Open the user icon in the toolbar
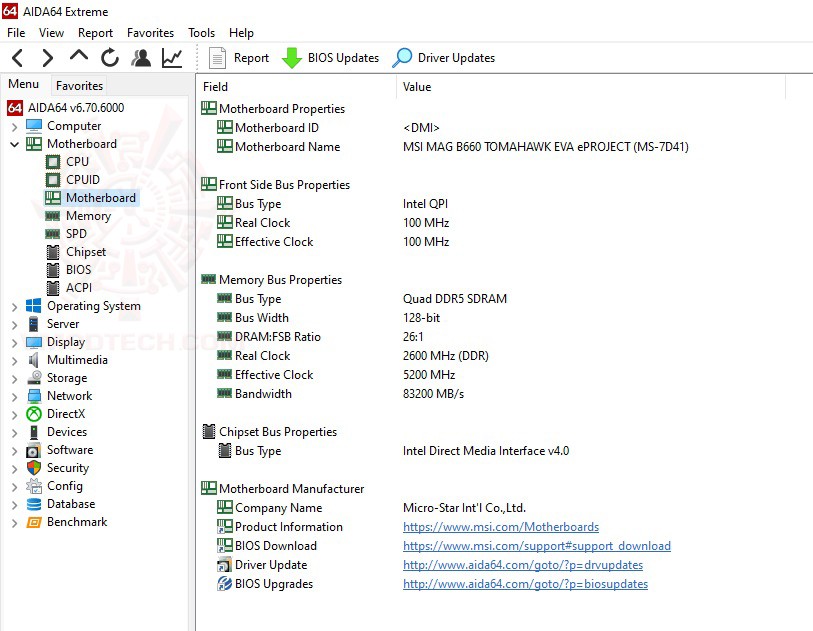This screenshot has width=813, height=631. point(141,58)
